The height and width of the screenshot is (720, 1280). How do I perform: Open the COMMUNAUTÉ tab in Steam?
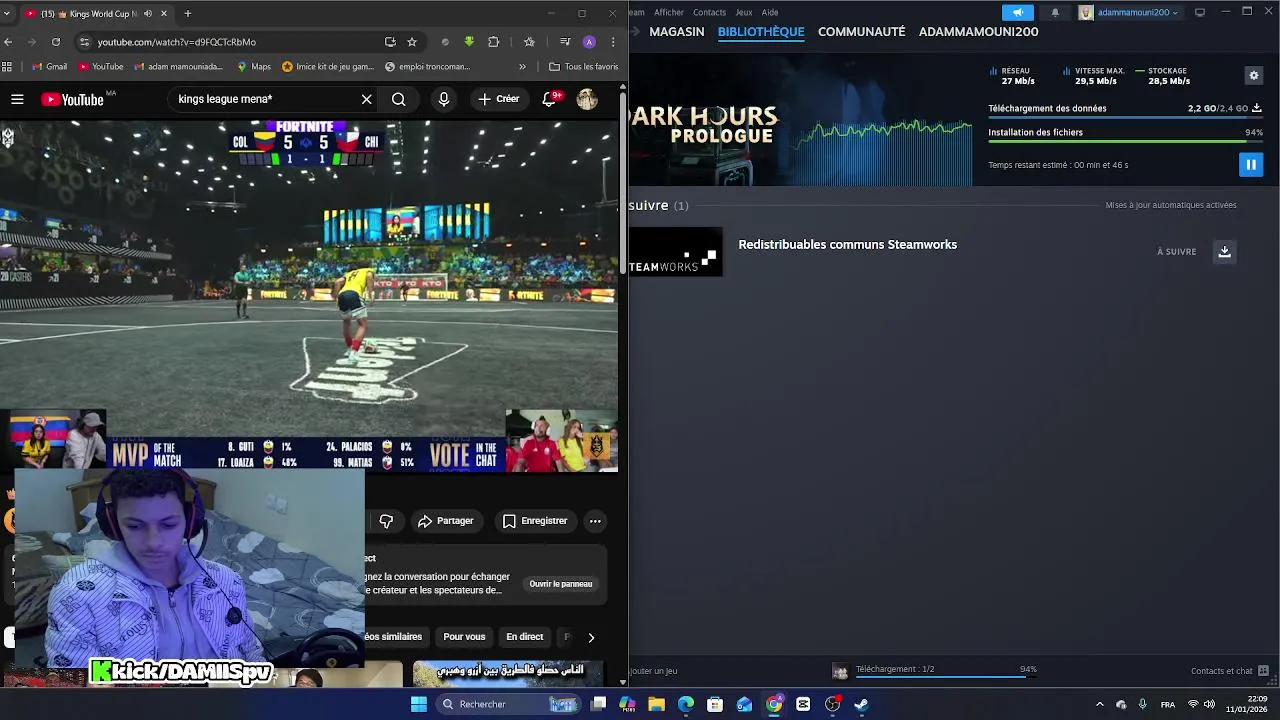[862, 32]
